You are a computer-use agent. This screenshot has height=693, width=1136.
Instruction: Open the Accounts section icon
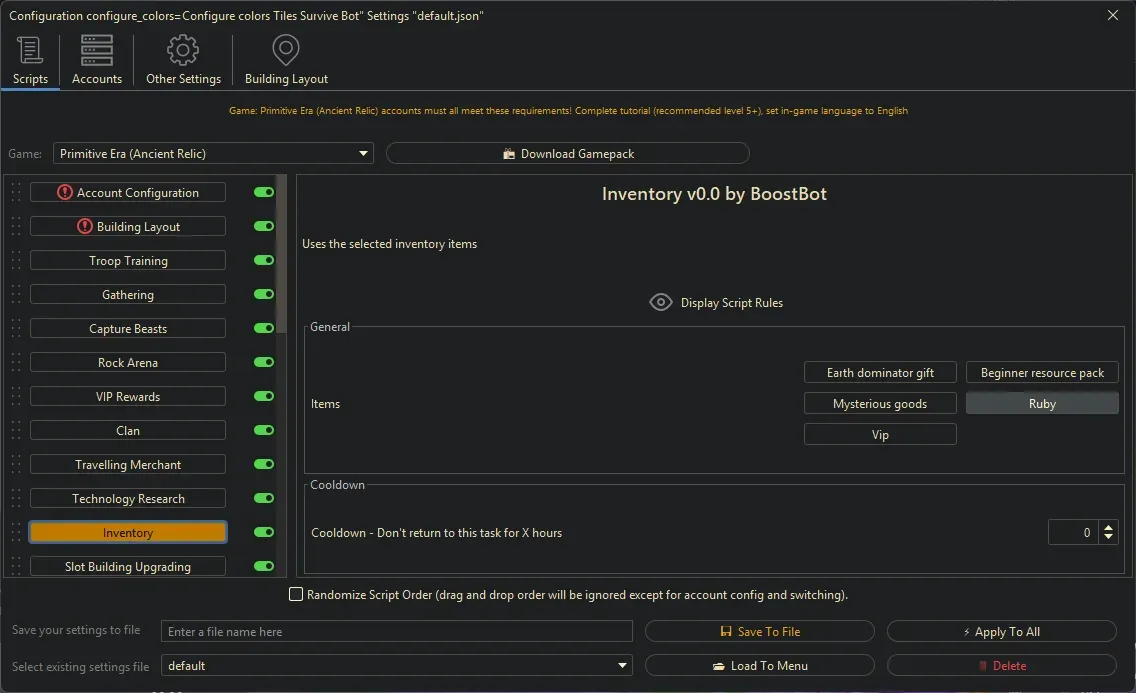96,49
